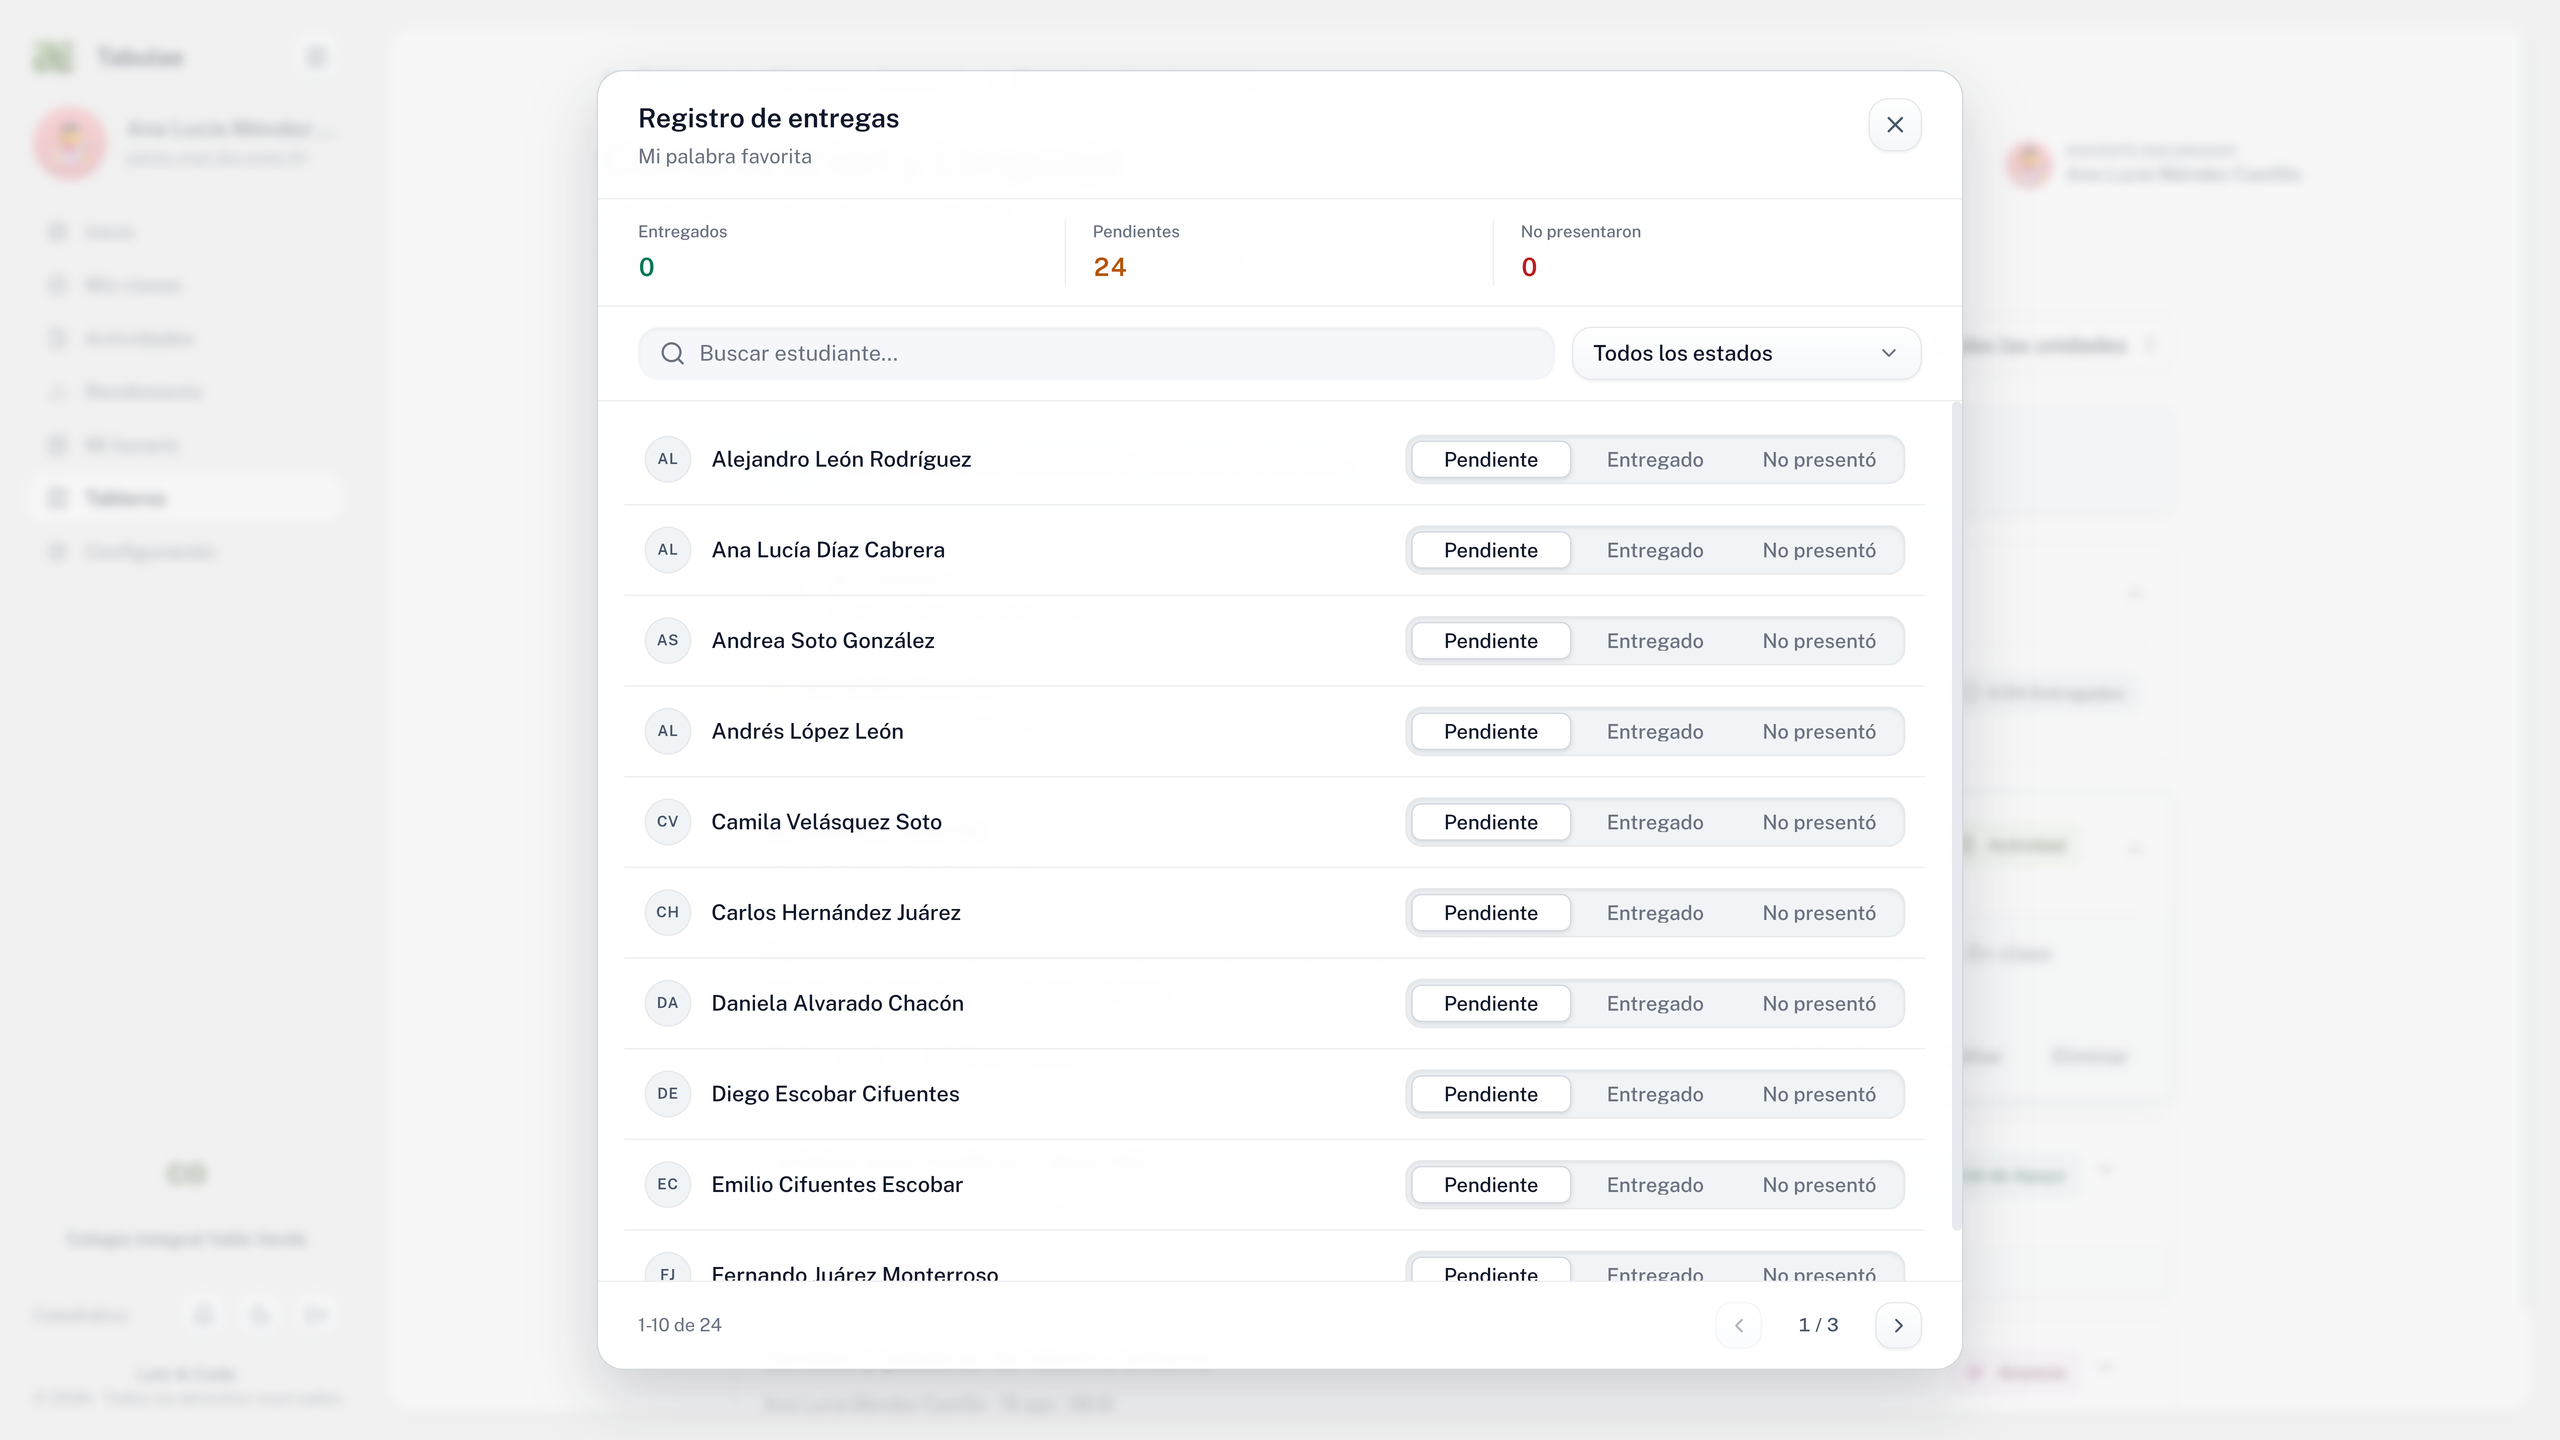Viewport: 2560px width, 1440px height.
Task: Click the Pendientes count 24
Action: pyautogui.click(x=1109, y=267)
